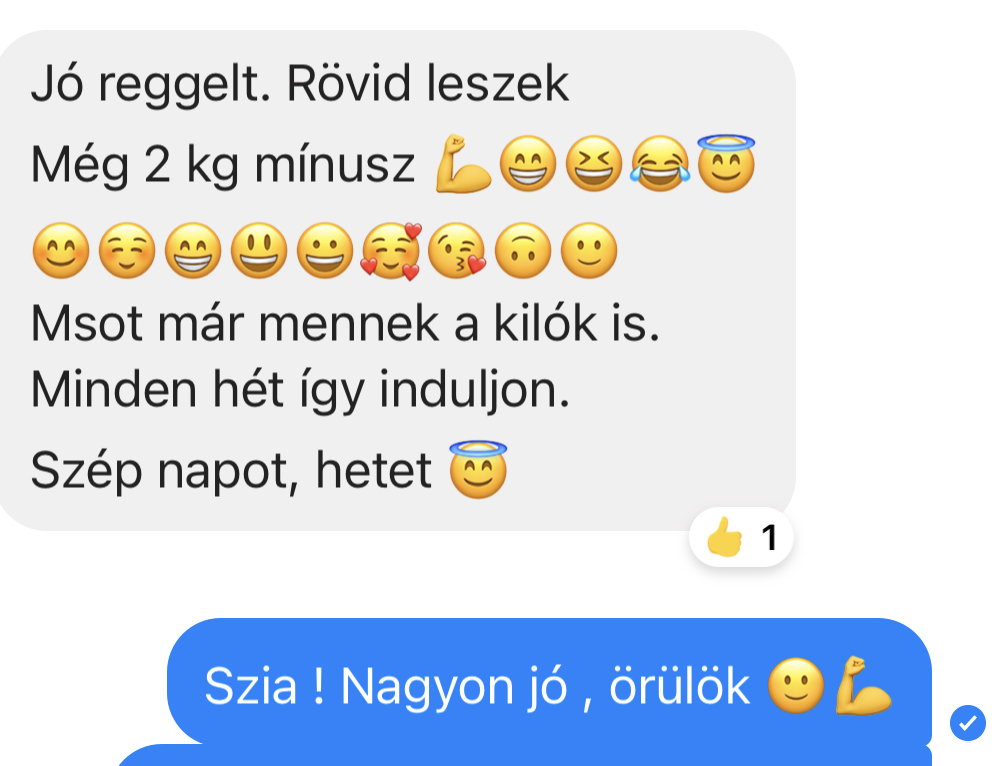Click the squinting laughing face emoji
992x766 pixels.
click(594, 164)
